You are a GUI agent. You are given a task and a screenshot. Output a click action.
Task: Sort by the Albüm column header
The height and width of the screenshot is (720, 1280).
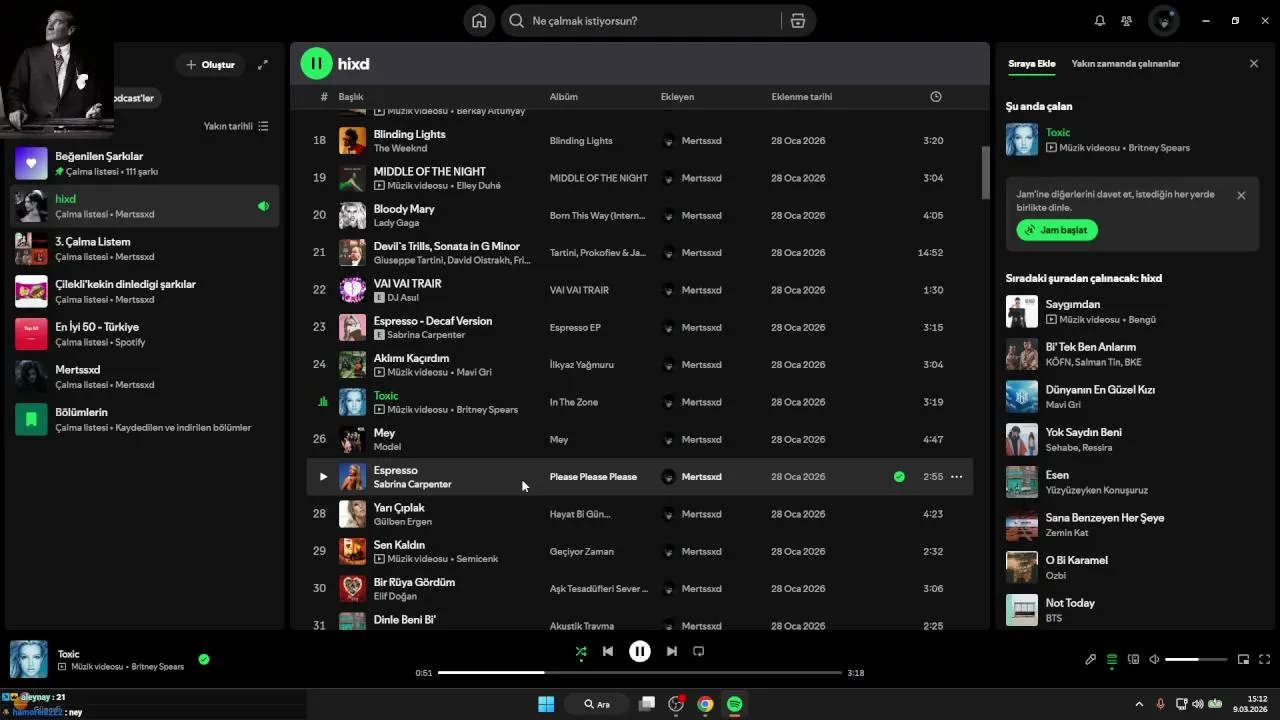[x=564, y=97]
